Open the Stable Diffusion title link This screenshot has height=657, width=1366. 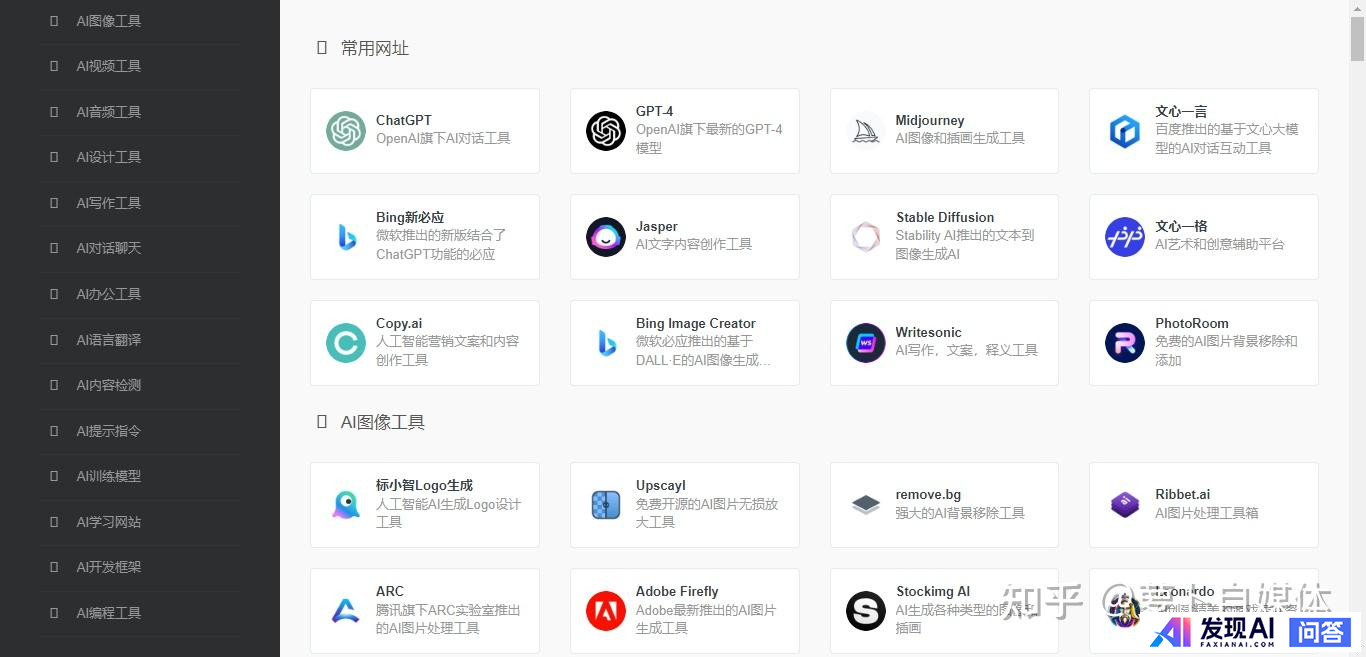[x=945, y=217]
